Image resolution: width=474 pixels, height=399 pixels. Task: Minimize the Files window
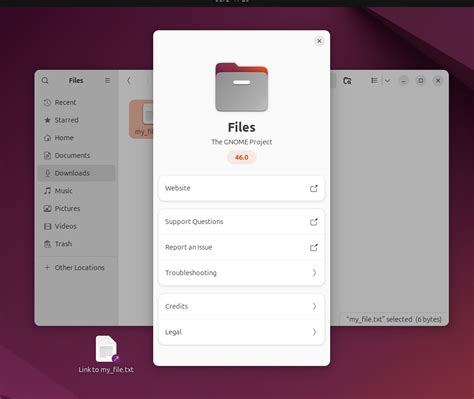tap(403, 81)
